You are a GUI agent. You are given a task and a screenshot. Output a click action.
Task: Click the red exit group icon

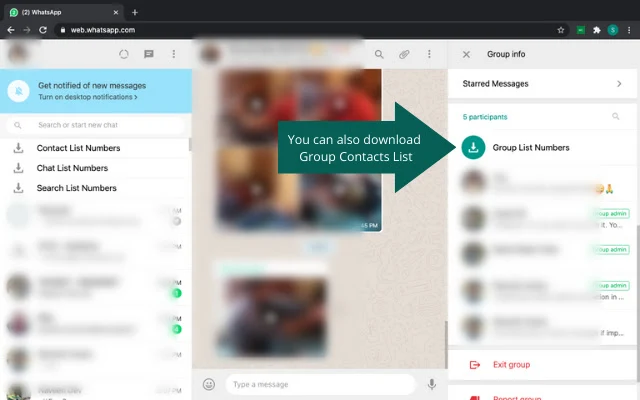475,364
